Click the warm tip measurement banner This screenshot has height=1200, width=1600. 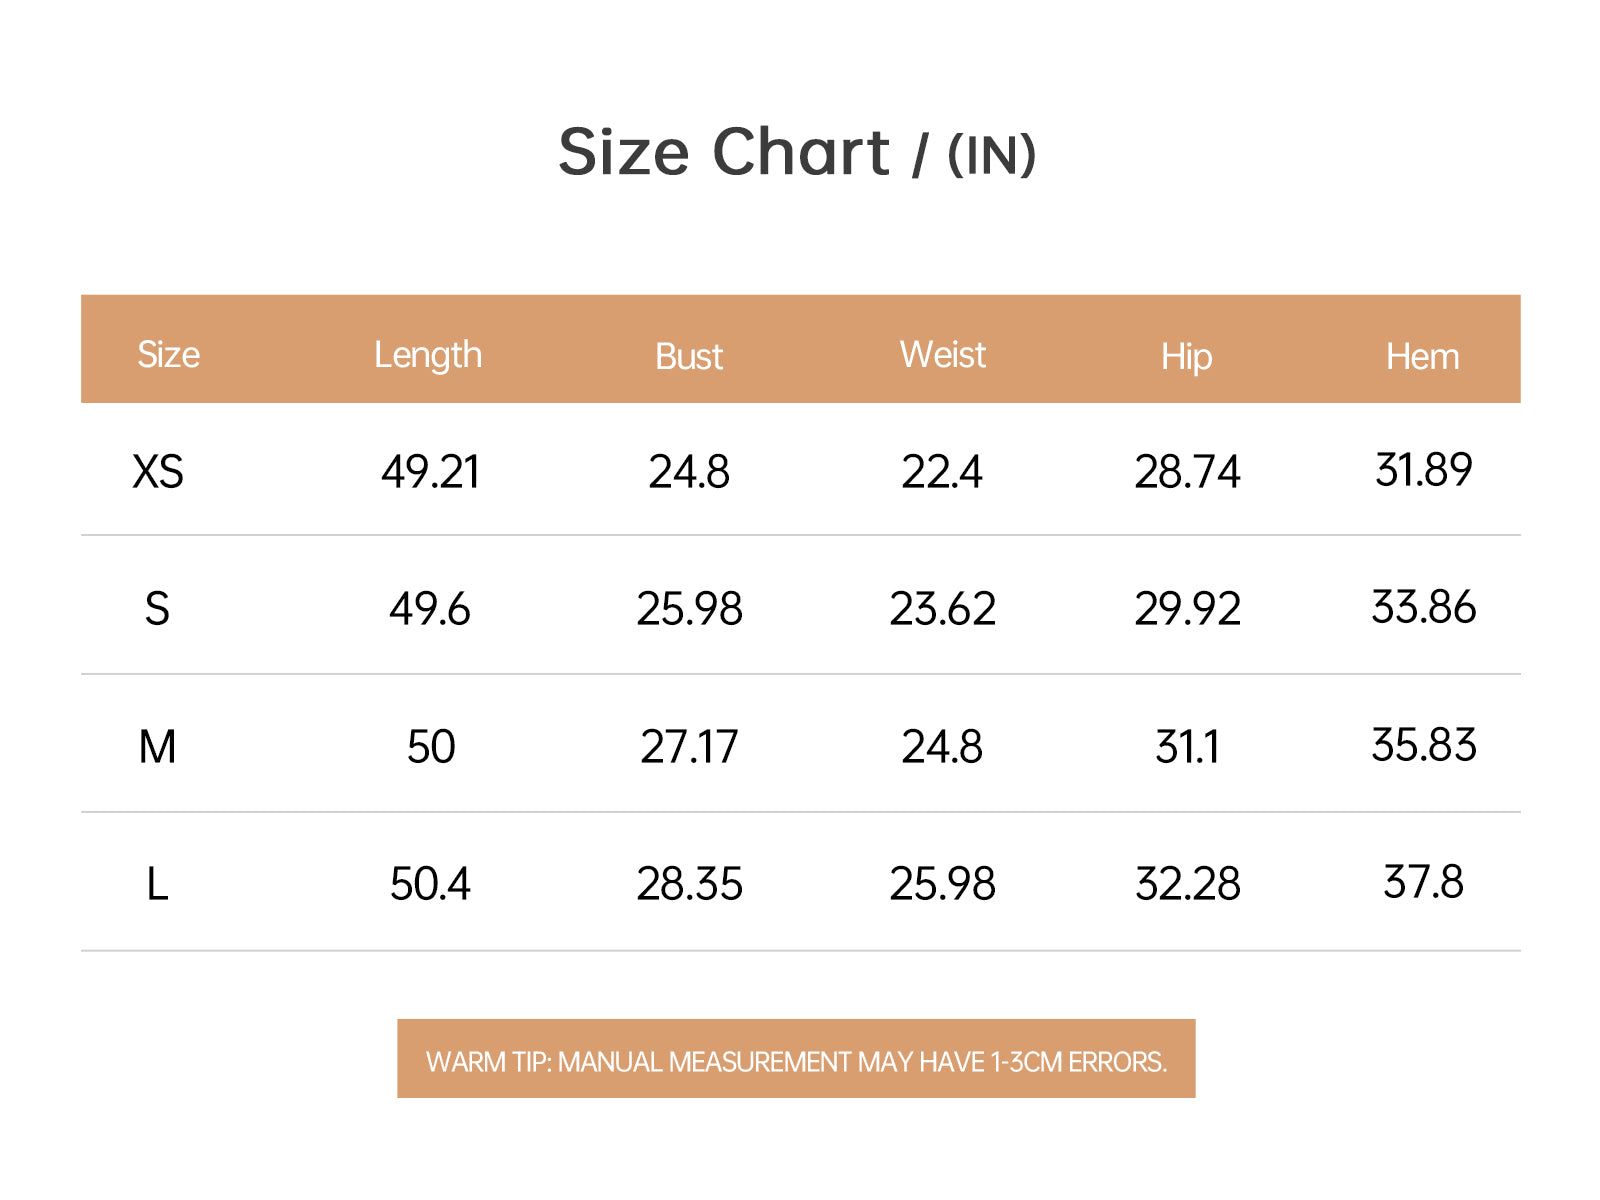point(796,1060)
